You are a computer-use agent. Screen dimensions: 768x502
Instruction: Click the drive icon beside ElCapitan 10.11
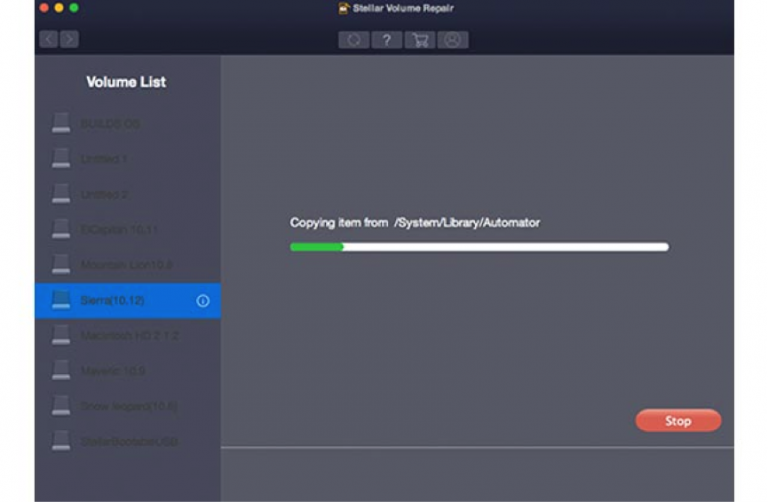(61, 229)
